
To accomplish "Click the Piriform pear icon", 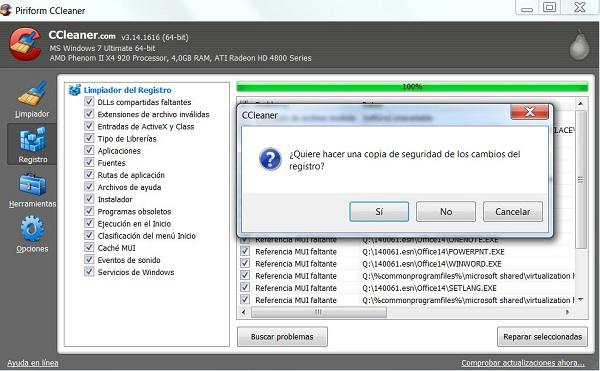I will click(x=579, y=45).
